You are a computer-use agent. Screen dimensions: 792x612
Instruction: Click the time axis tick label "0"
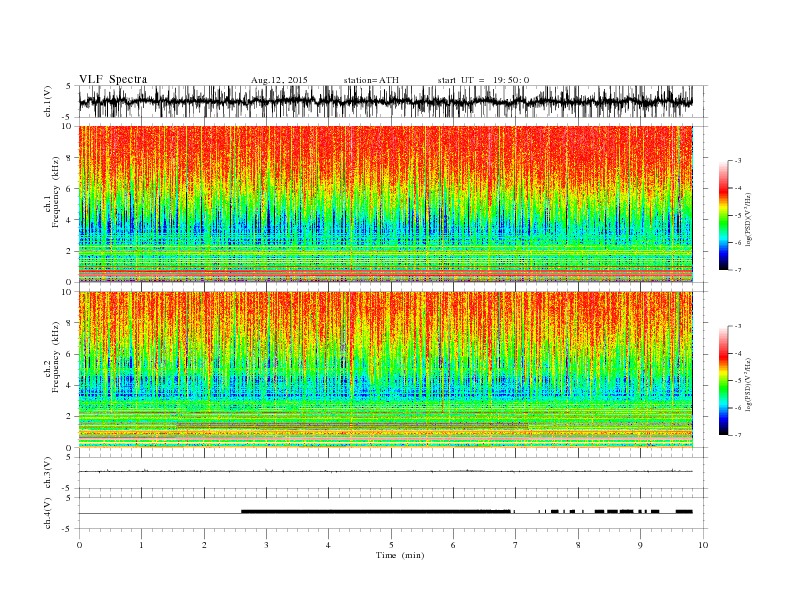click(79, 545)
